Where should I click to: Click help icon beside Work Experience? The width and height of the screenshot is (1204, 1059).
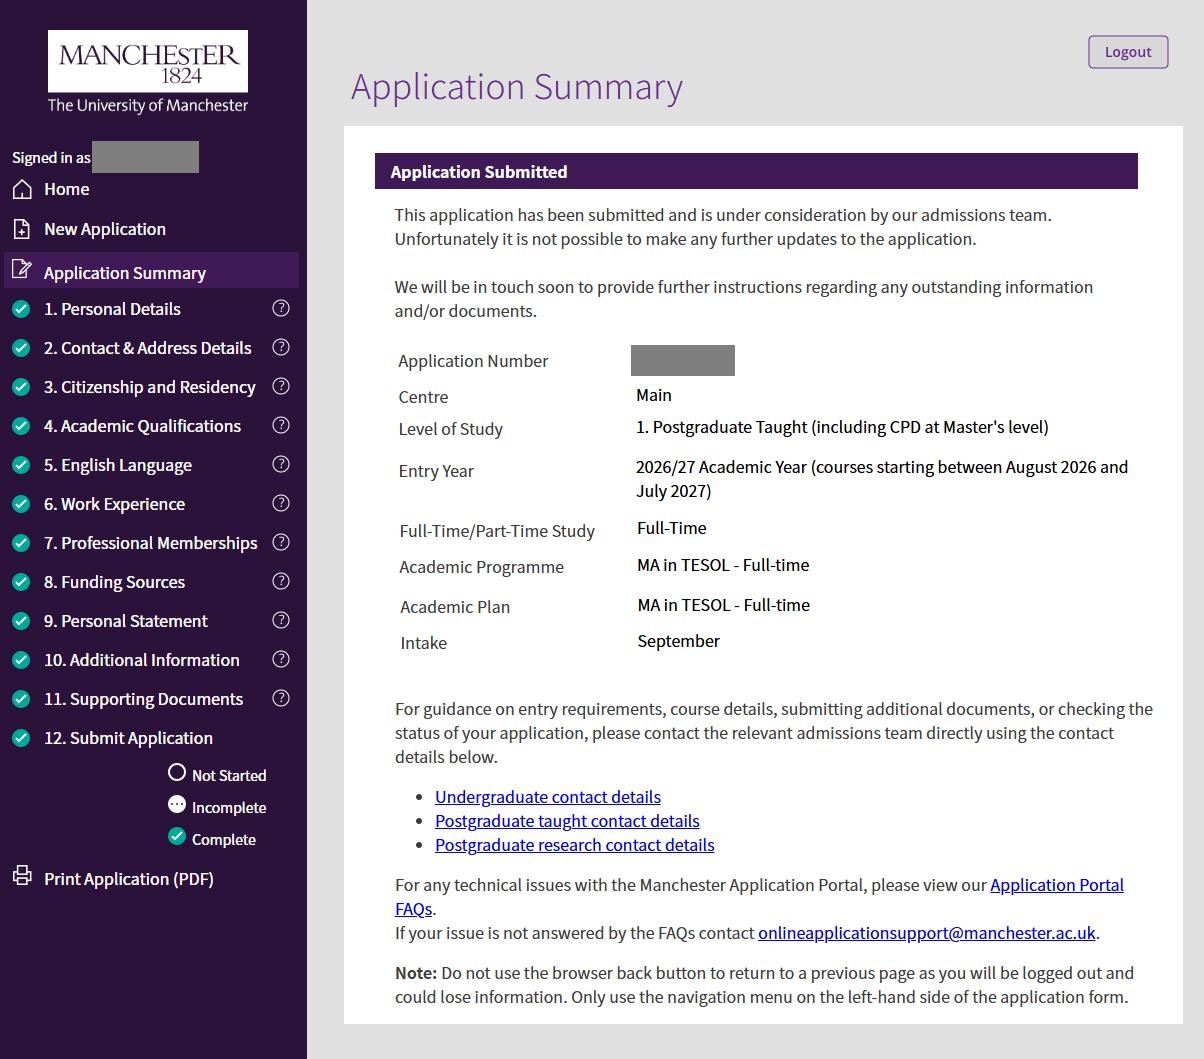pos(281,503)
